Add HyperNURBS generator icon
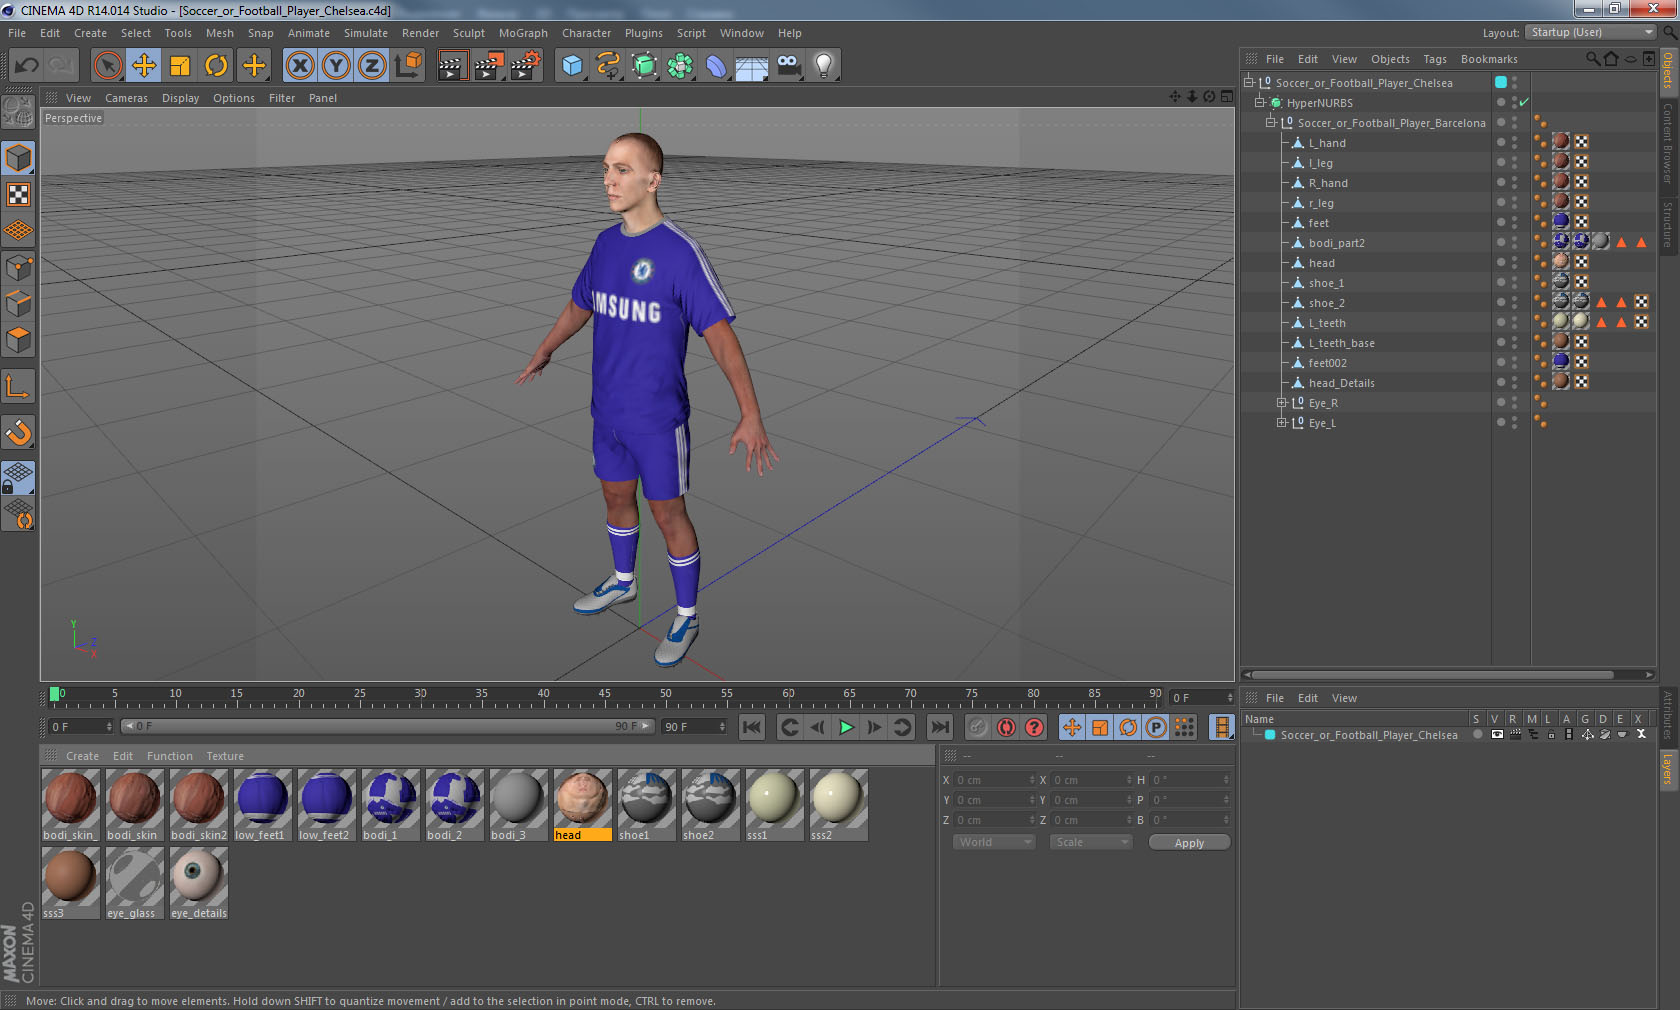This screenshot has width=1680, height=1010. pyautogui.click(x=644, y=66)
